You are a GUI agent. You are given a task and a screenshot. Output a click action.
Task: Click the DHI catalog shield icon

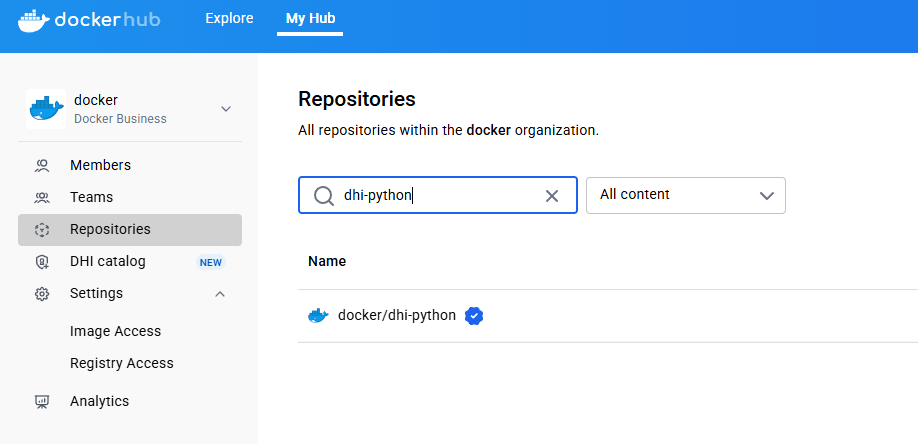42,262
